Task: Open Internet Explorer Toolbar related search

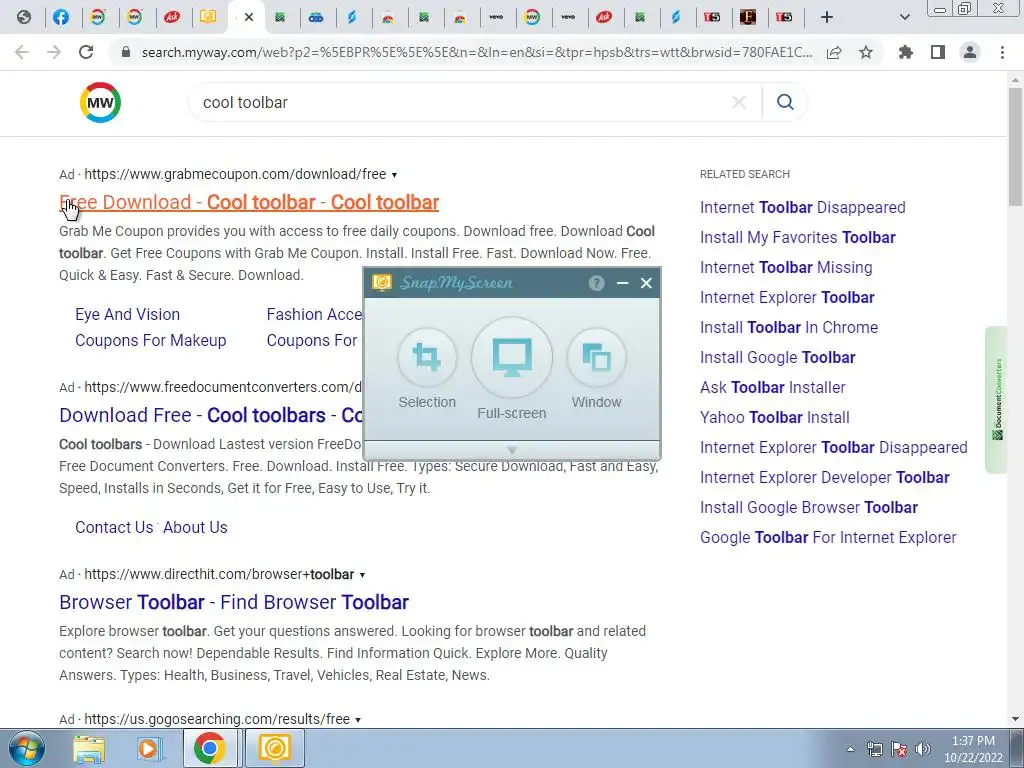Action: click(x=787, y=297)
